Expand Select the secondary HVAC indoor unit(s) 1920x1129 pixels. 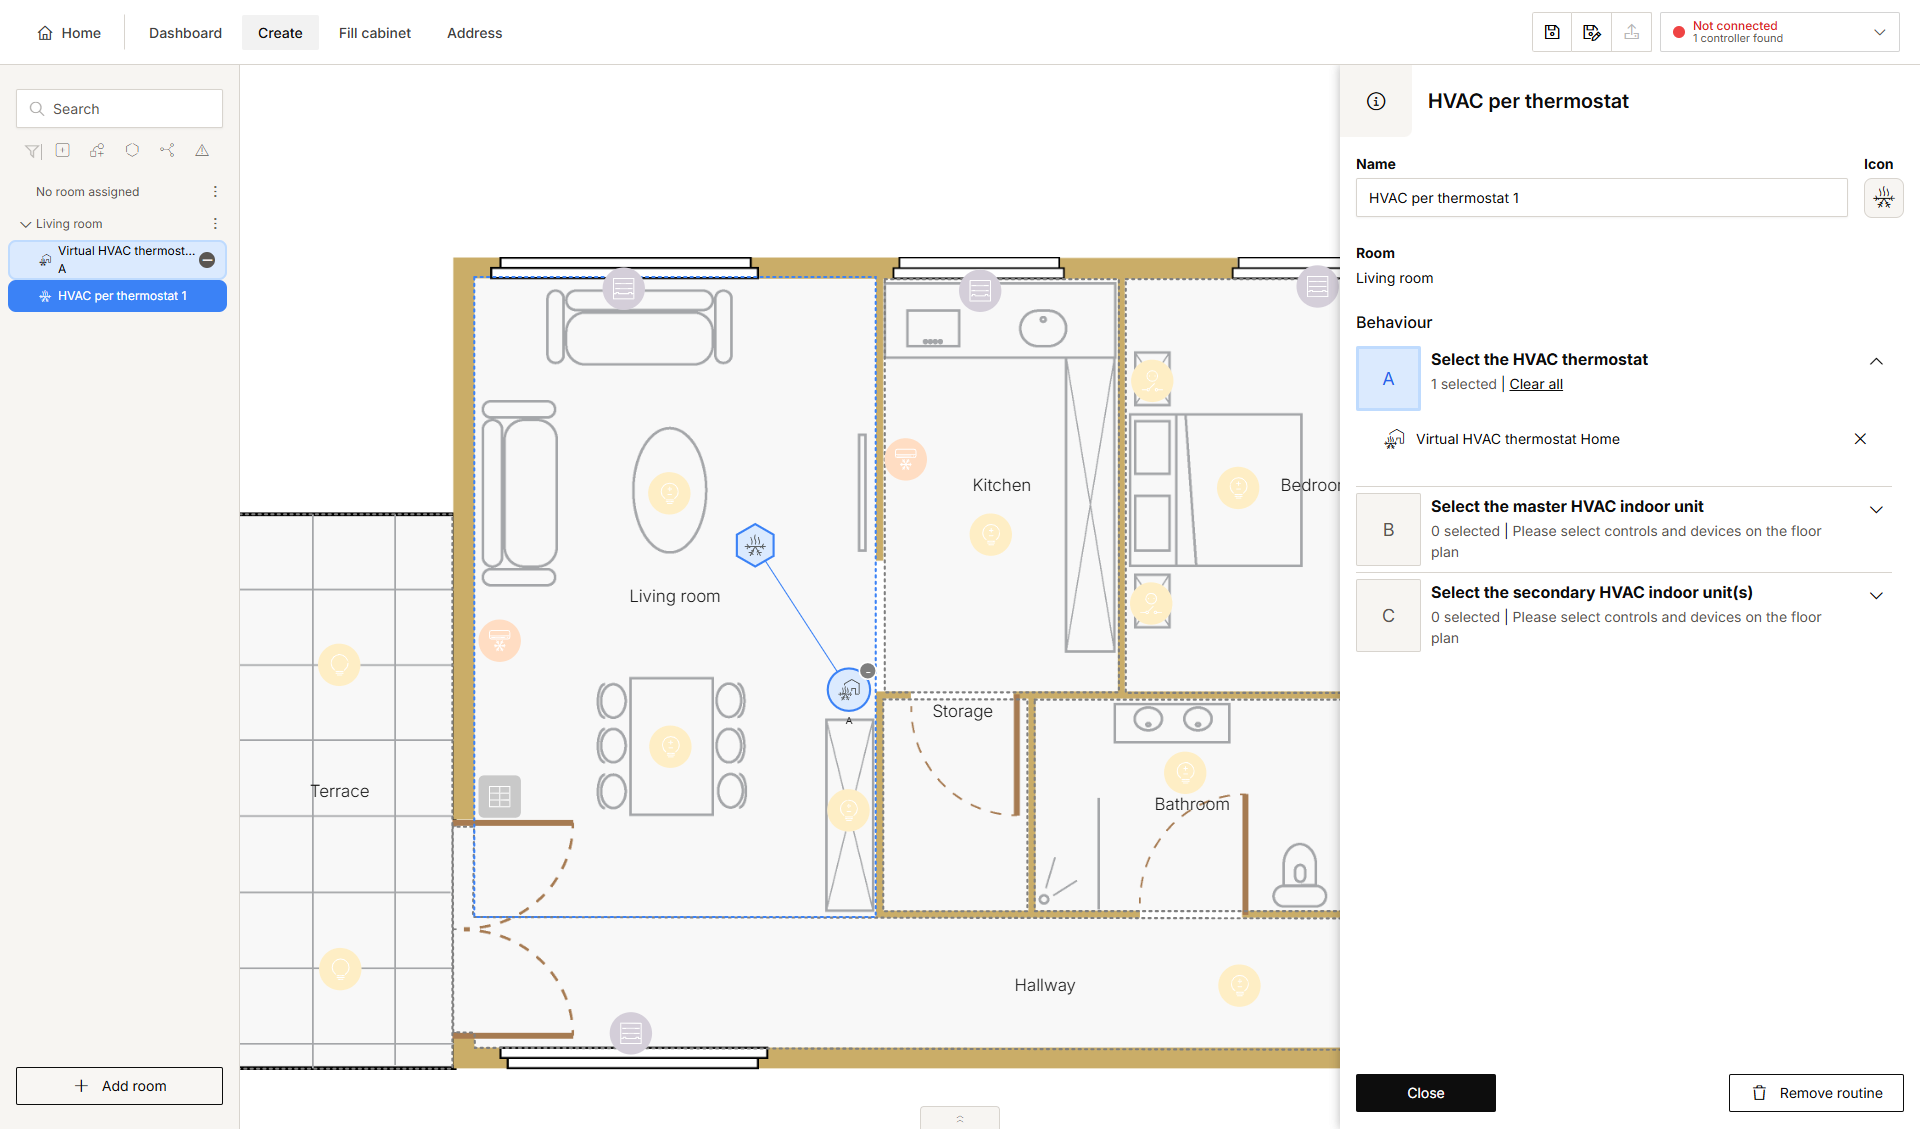tap(1876, 595)
